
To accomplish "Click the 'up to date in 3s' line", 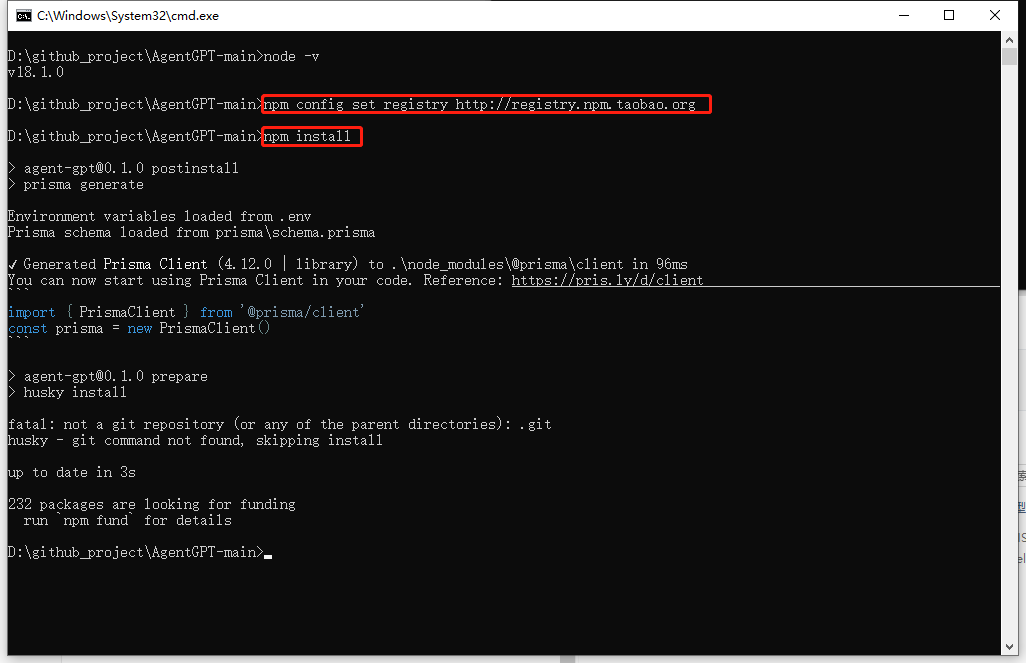I will coord(72,473).
